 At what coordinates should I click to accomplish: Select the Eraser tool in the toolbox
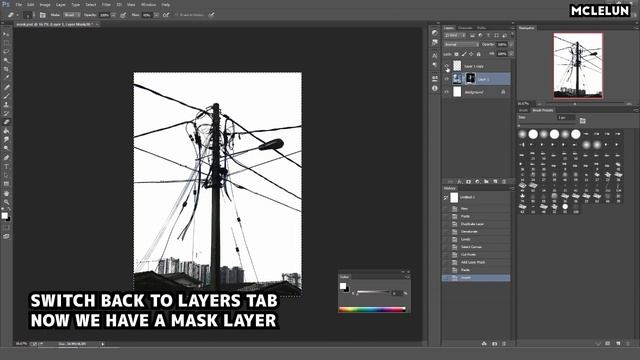(6, 122)
